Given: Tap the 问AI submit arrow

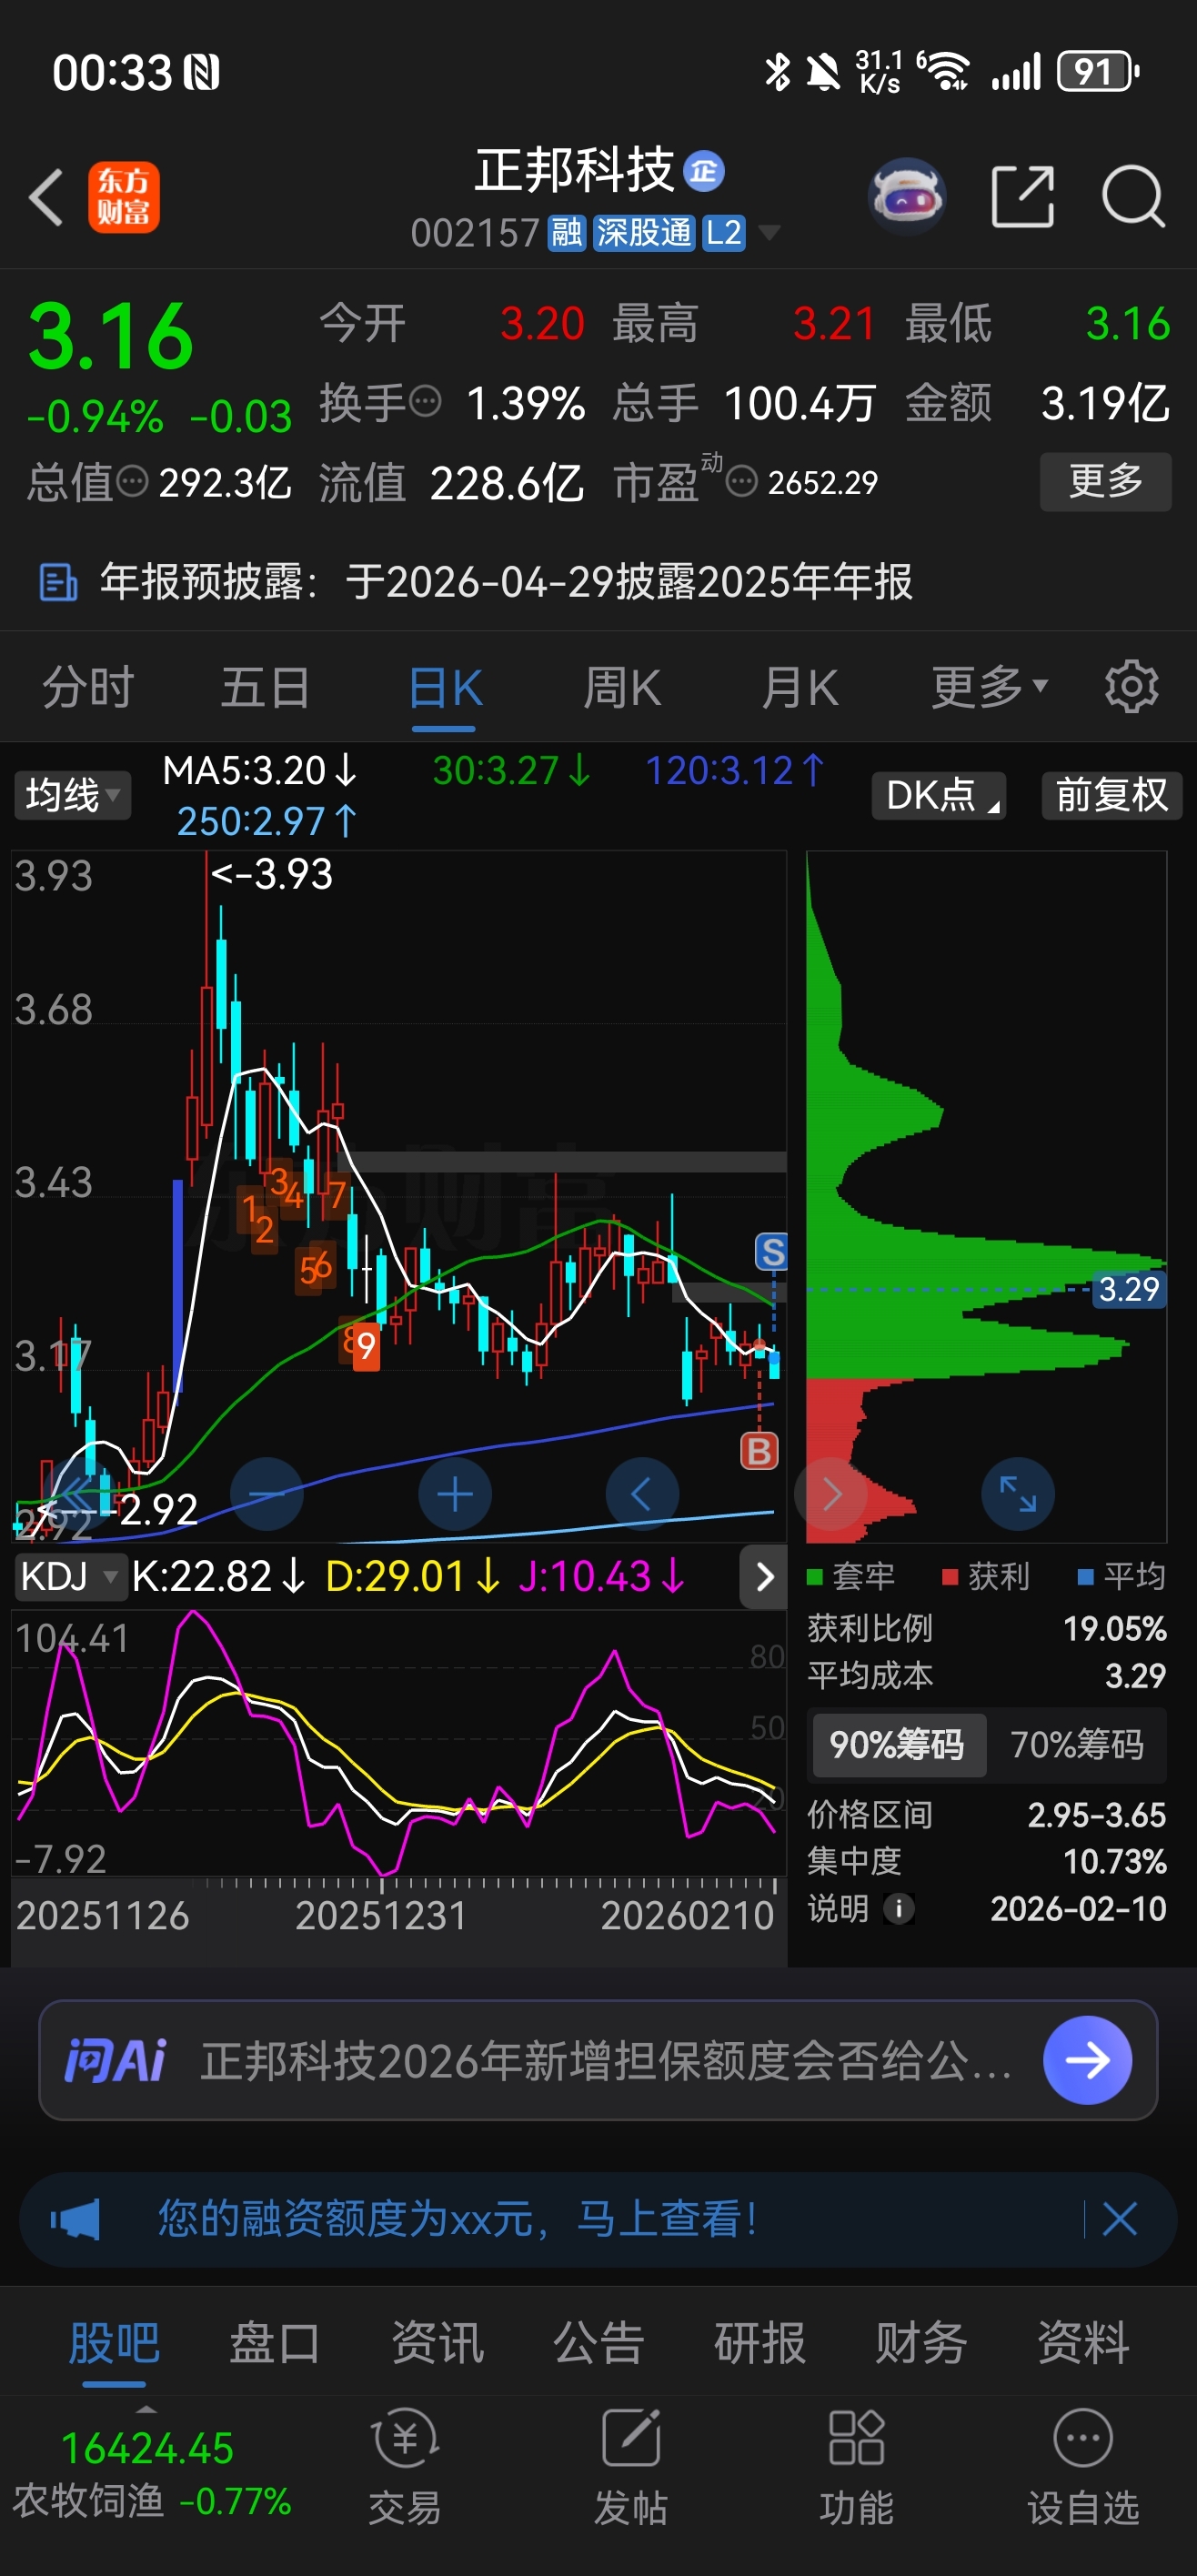Looking at the screenshot, I should click(x=1087, y=2060).
